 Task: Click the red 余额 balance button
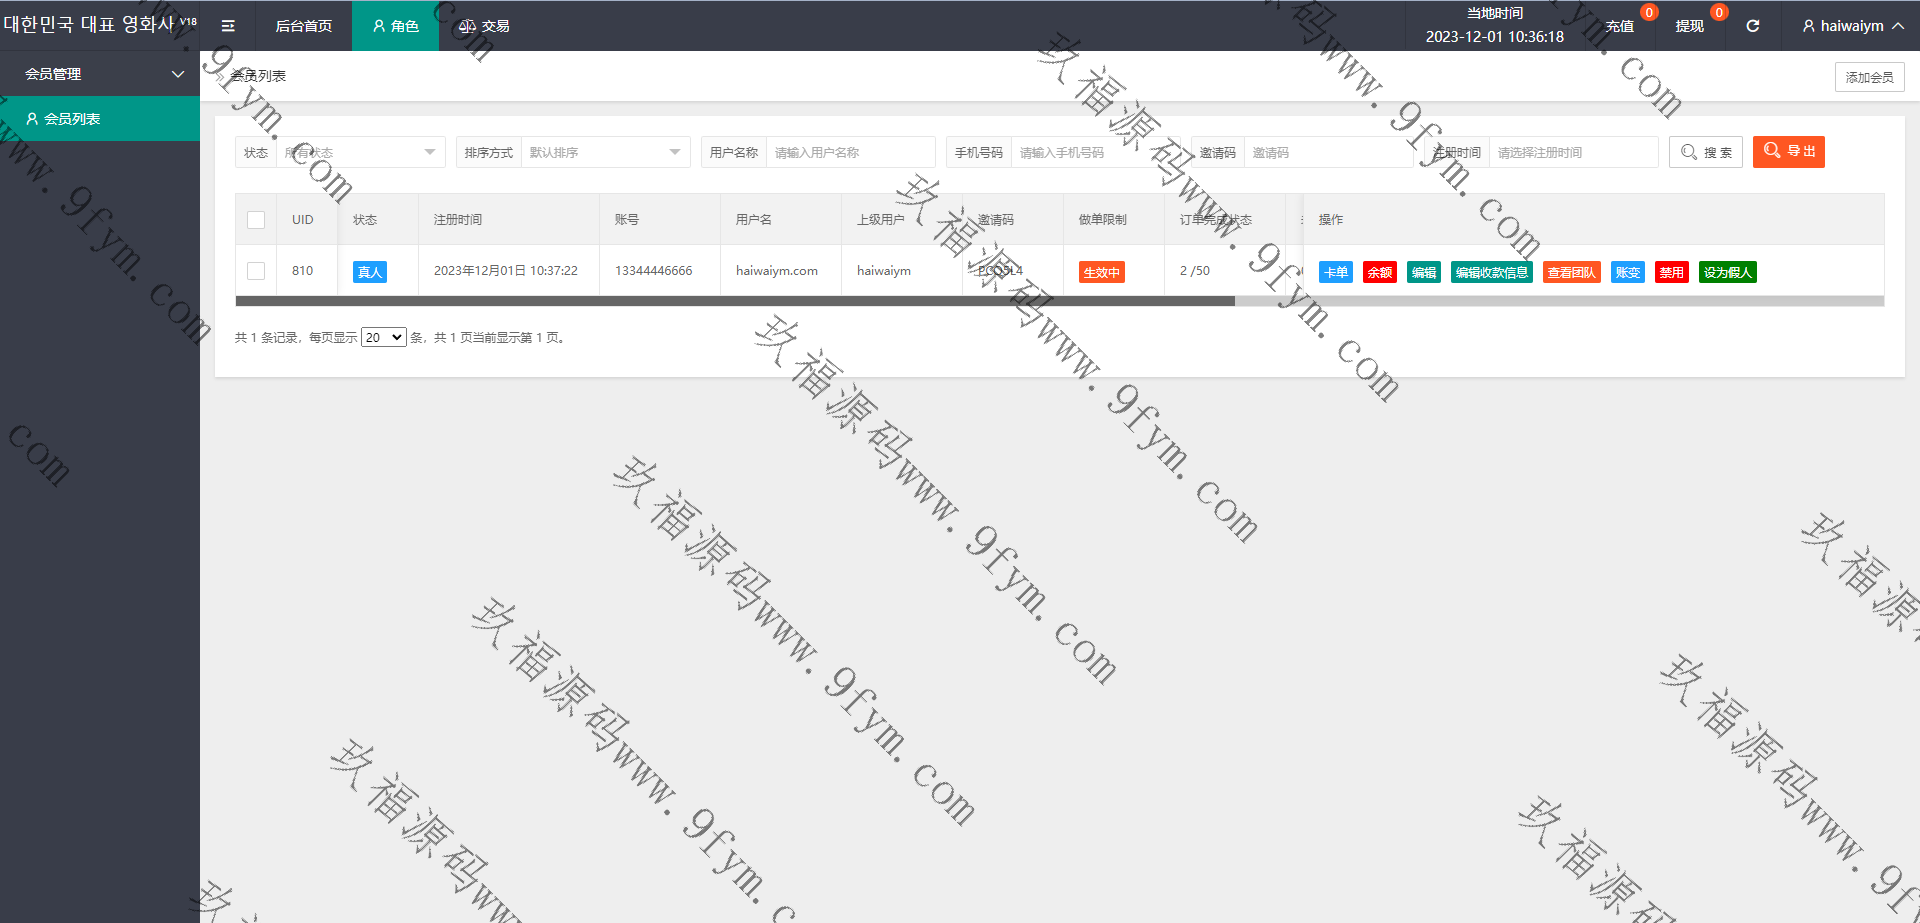click(x=1379, y=272)
